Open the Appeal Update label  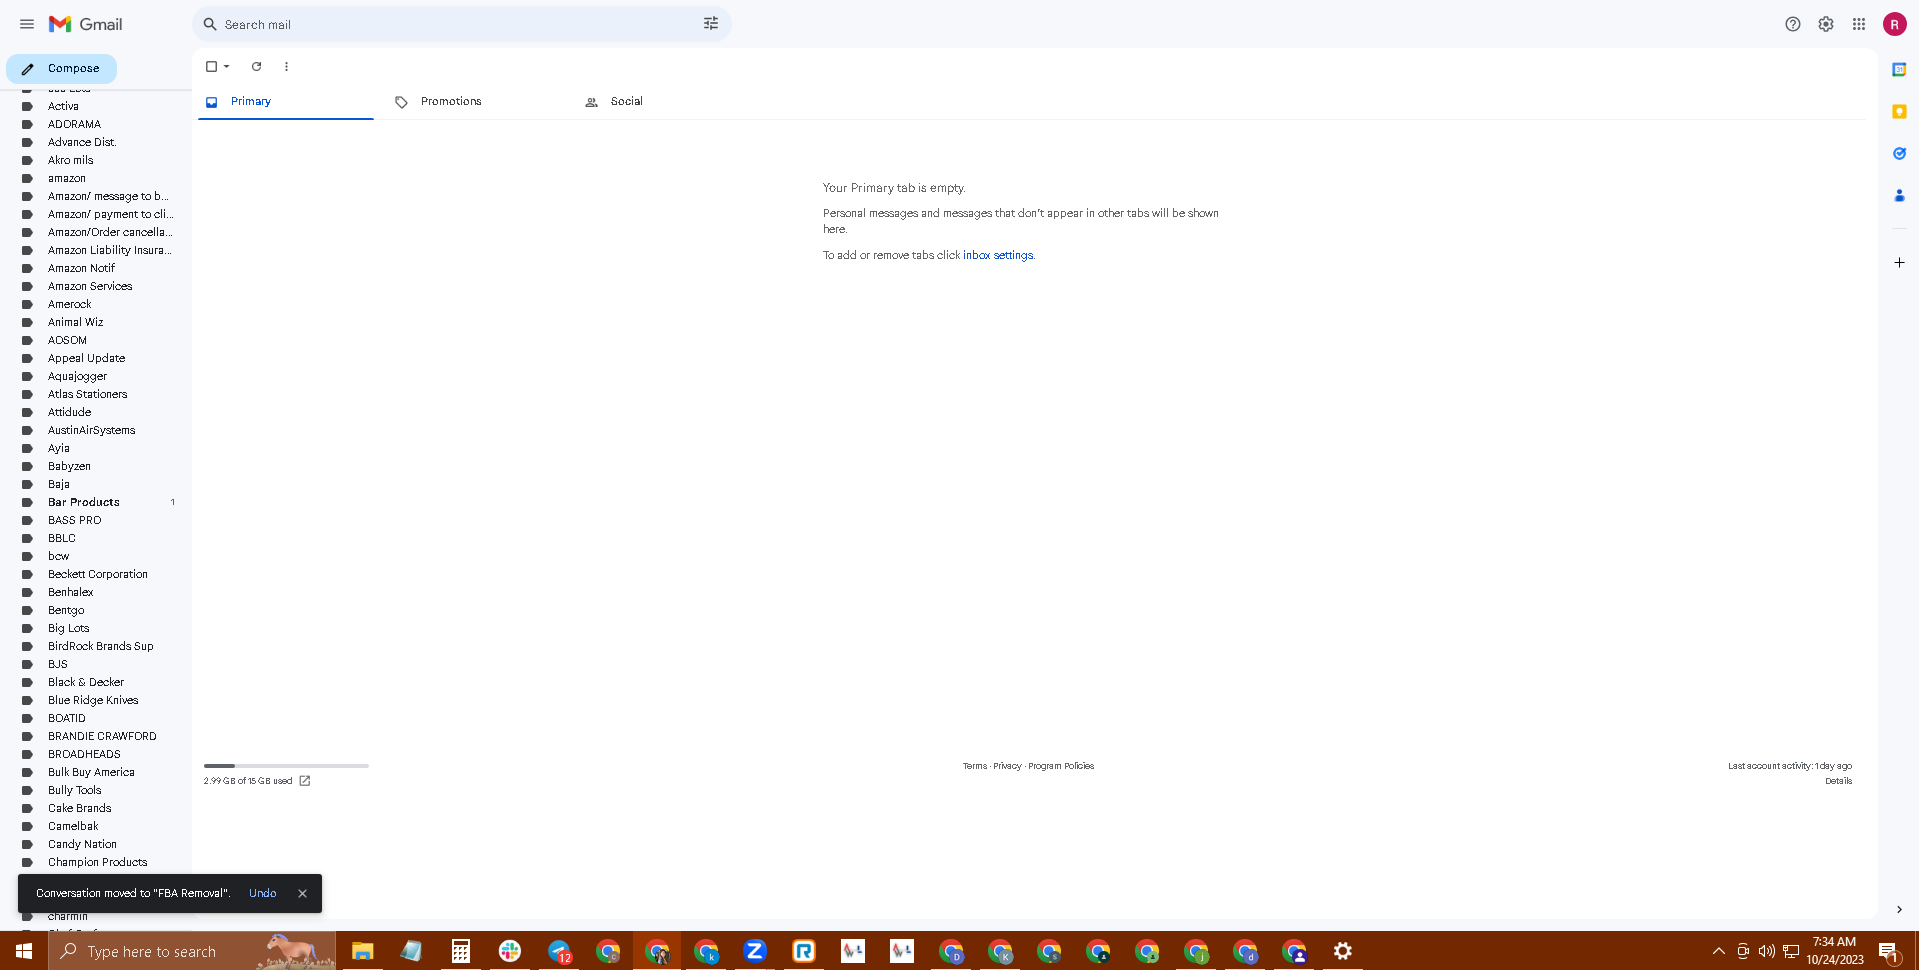[x=87, y=359]
